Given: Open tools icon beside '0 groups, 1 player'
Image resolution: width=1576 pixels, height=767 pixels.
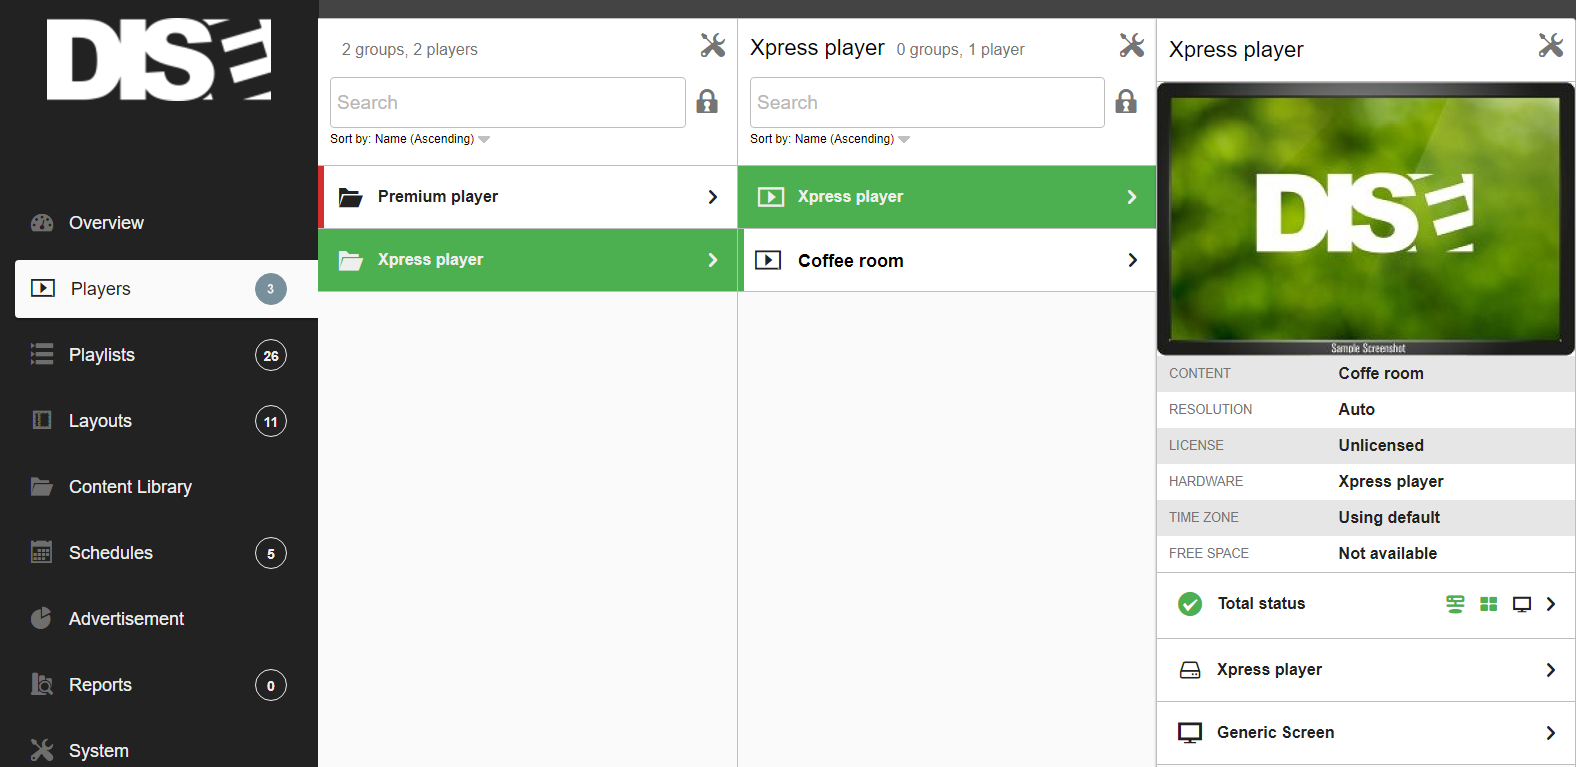Looking at the screenshot, I should (x=1132, y=45).
